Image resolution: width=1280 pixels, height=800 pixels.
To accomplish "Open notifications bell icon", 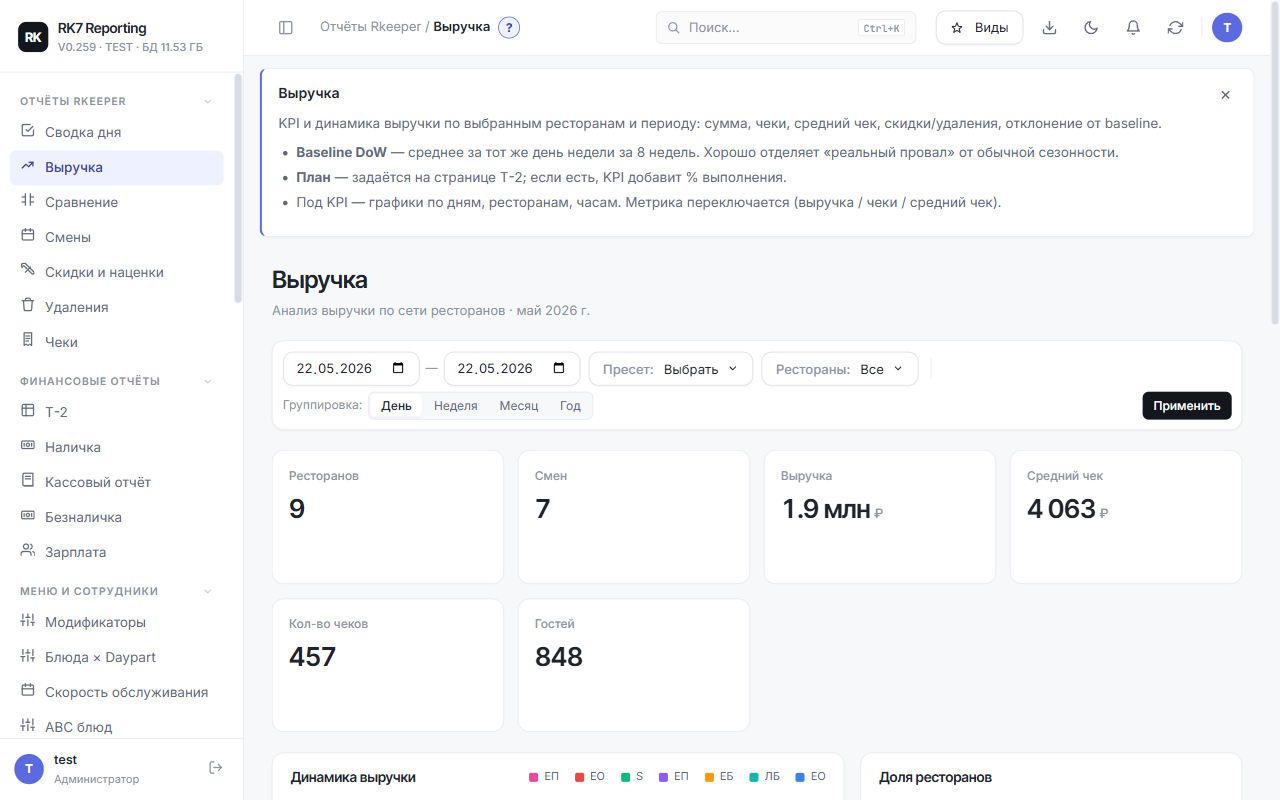I will (x=1133, y=28).
